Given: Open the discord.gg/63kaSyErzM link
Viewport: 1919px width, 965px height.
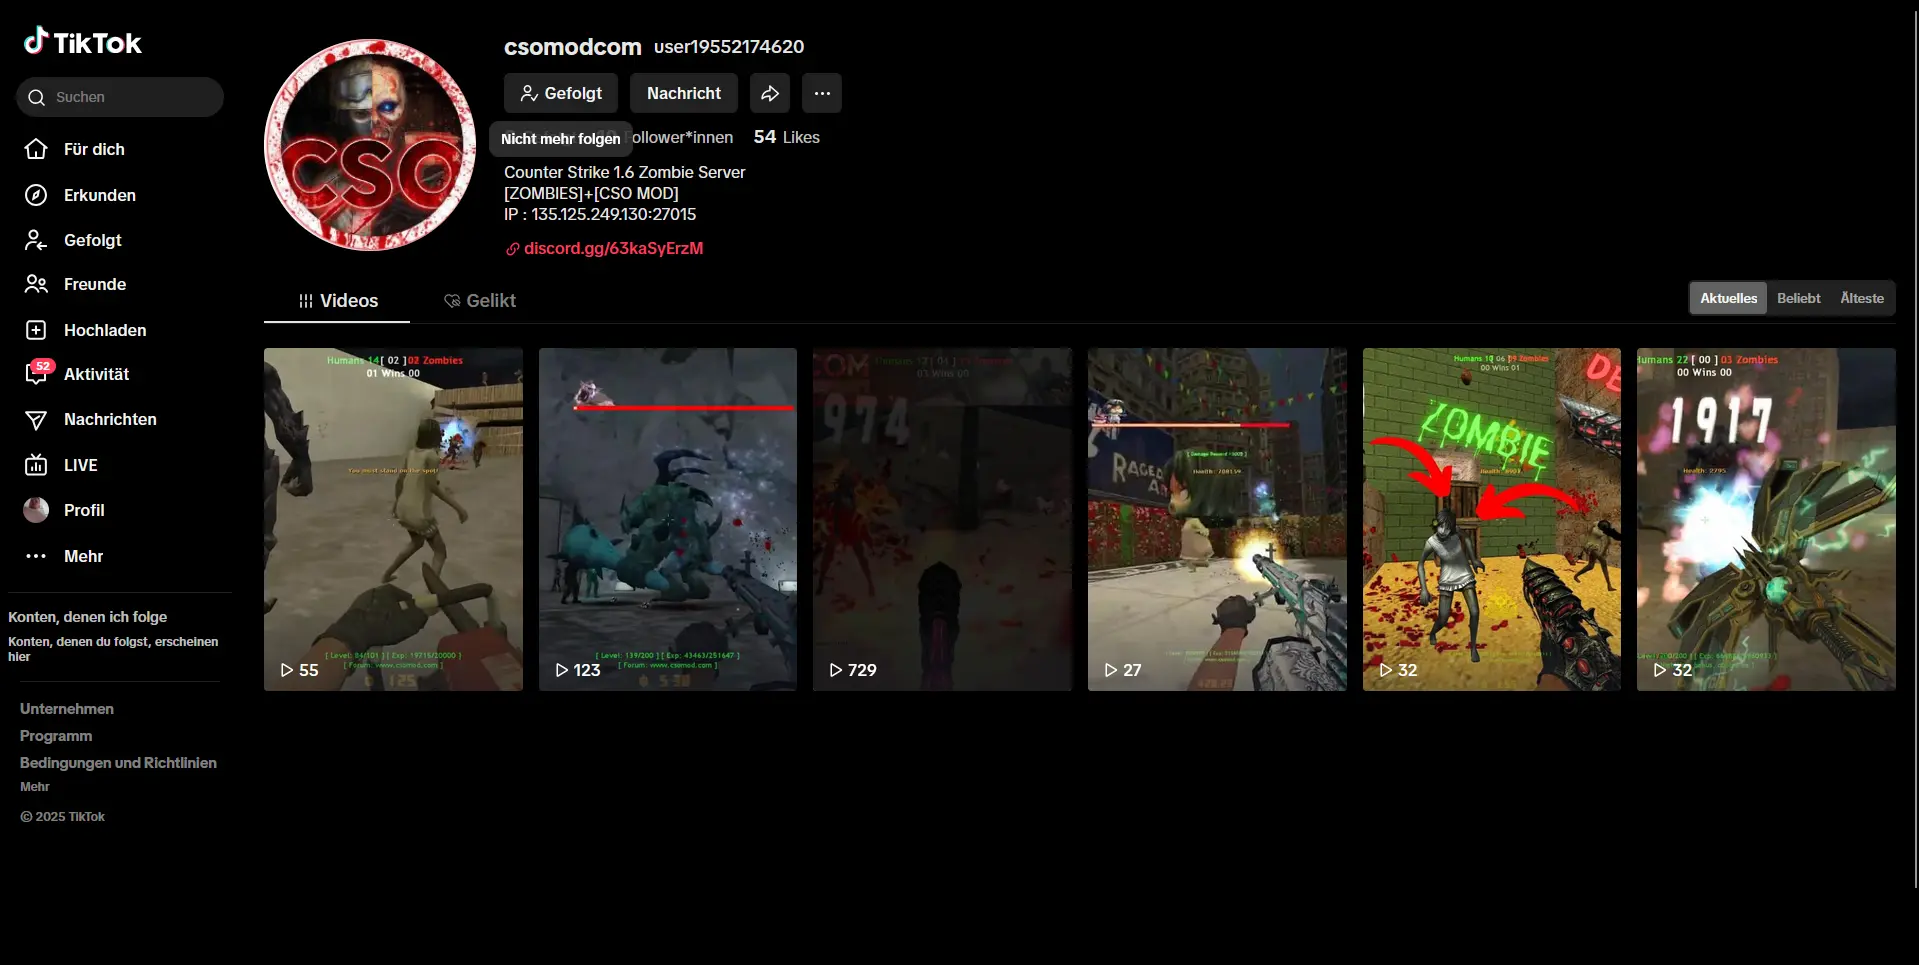Looking at the screenshot, I should pos(613,248).
